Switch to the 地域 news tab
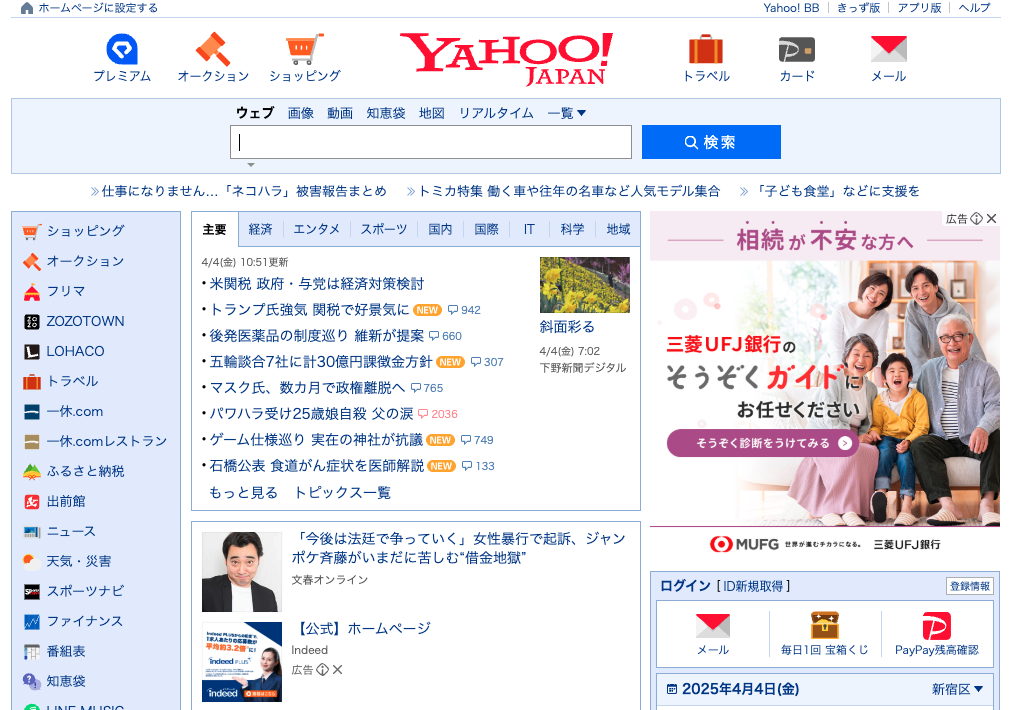 point(618,229)
